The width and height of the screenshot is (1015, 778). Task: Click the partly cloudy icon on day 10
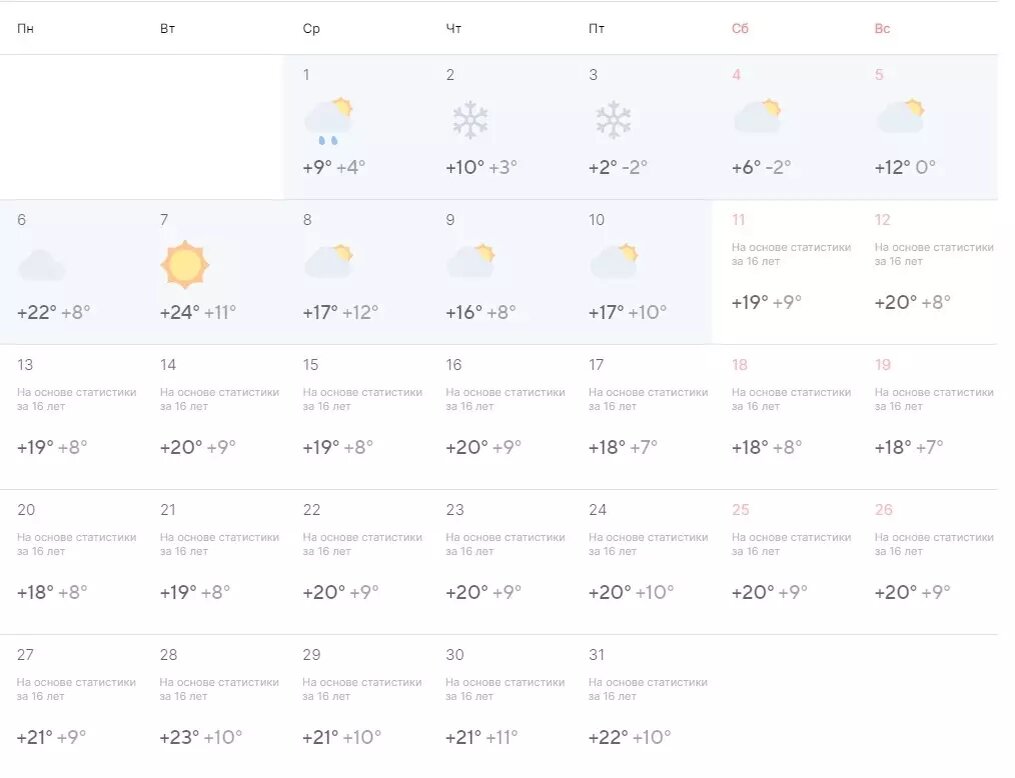pos(614,261)
